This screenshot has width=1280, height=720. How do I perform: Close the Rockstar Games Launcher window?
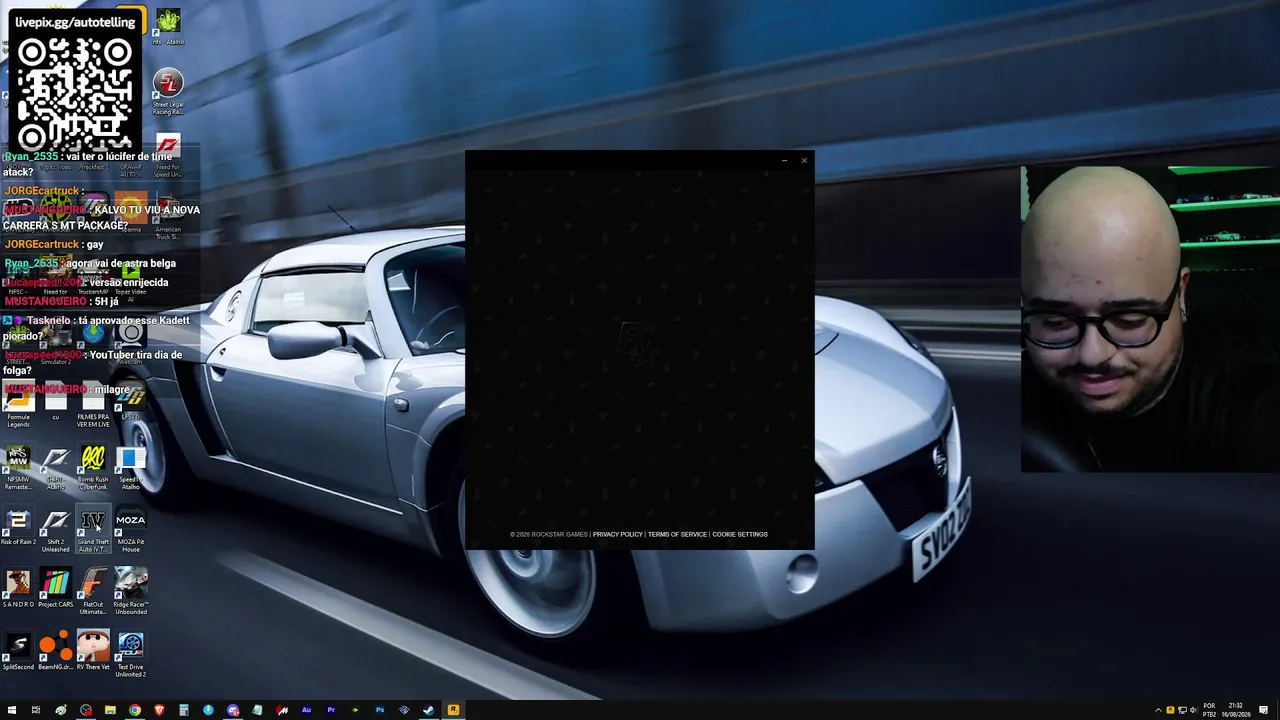804,160
